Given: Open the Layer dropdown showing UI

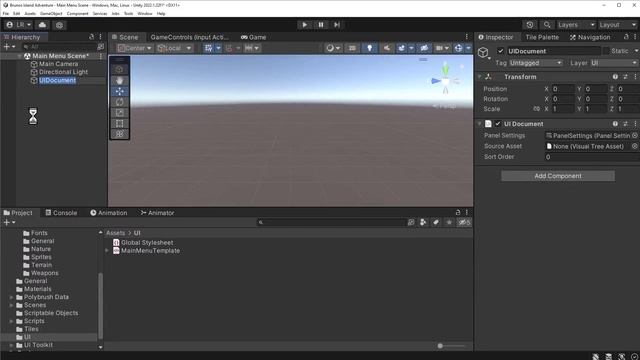Looking at the screenshot, I should [x=613, y=63].
